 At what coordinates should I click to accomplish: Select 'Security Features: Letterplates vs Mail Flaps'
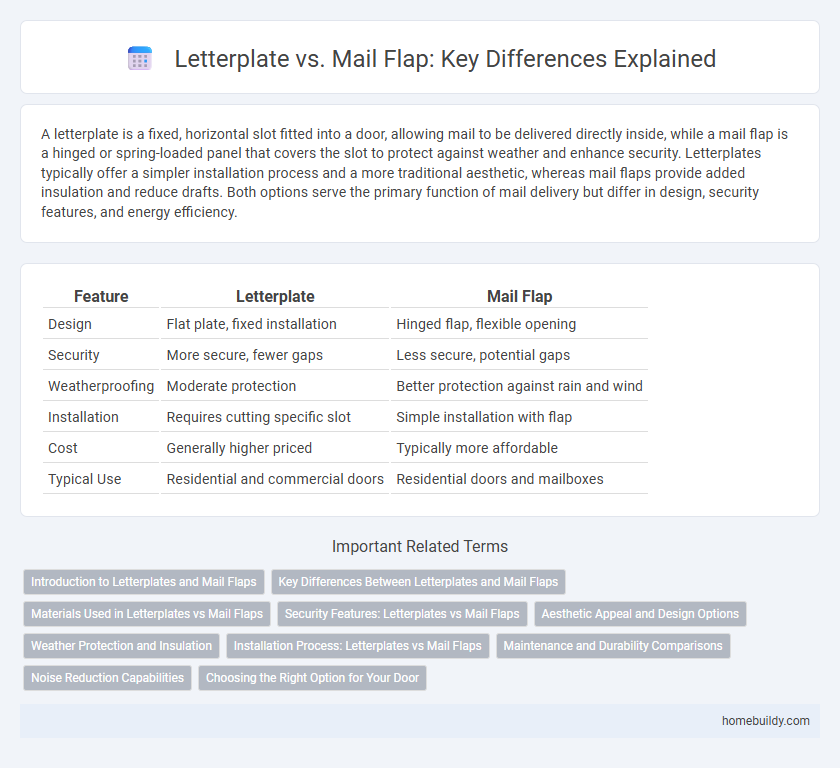[x=402, y=614]
